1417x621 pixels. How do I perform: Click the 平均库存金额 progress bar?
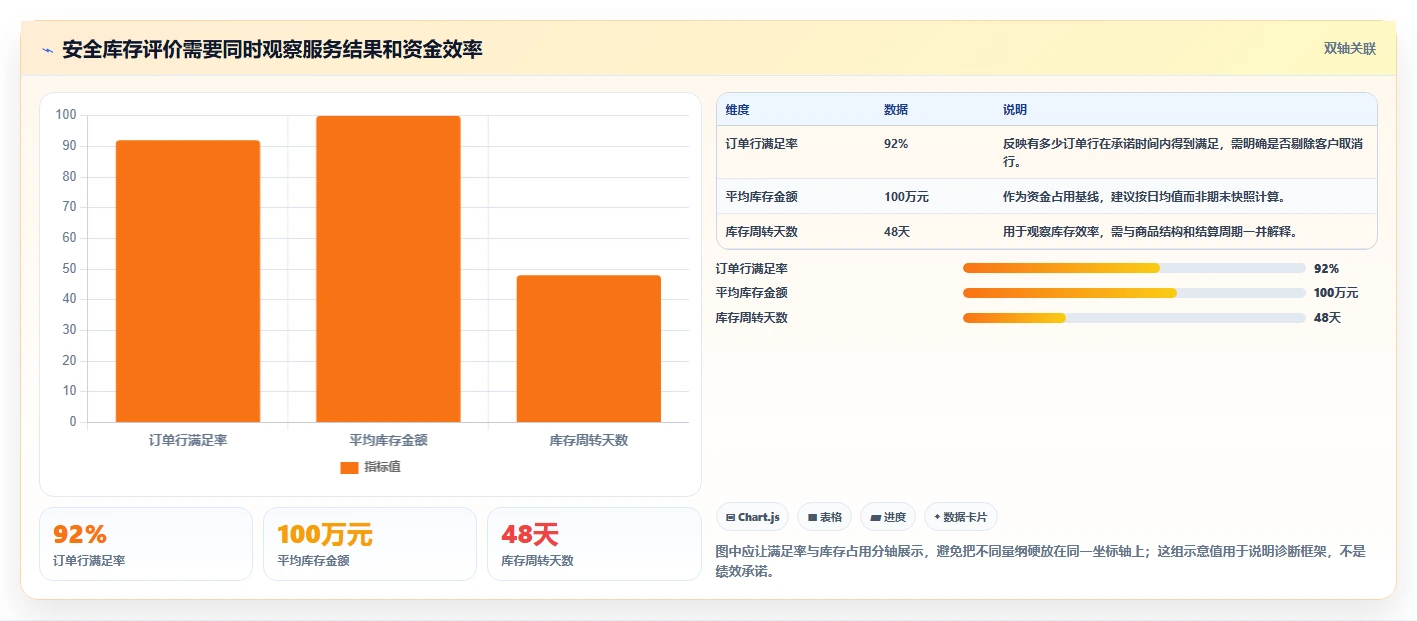click(1134, 293)
